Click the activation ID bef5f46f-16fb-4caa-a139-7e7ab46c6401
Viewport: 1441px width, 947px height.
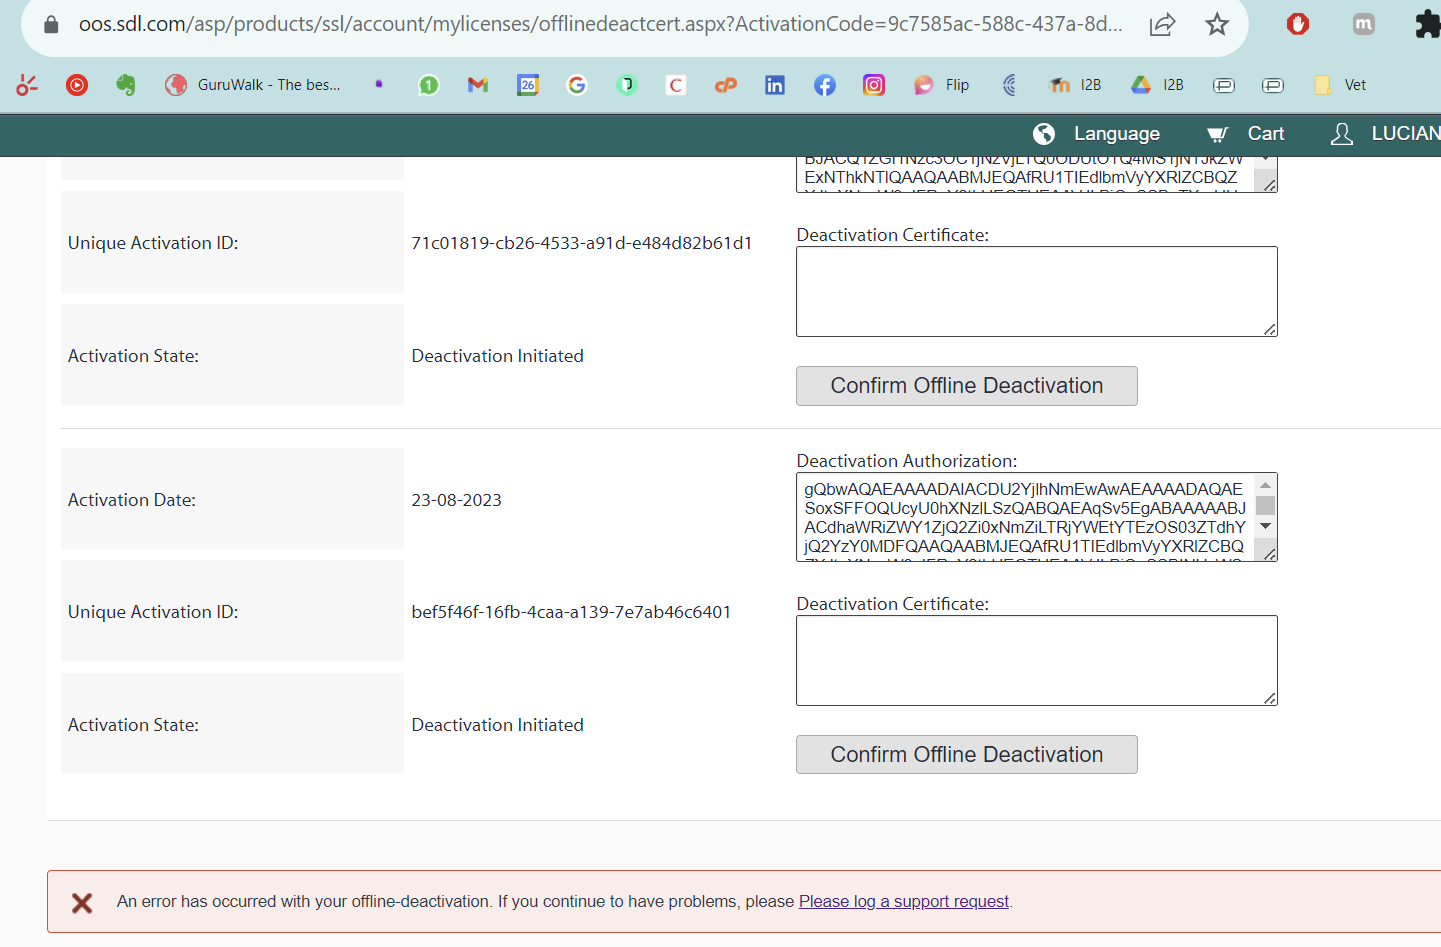(571, 612)
